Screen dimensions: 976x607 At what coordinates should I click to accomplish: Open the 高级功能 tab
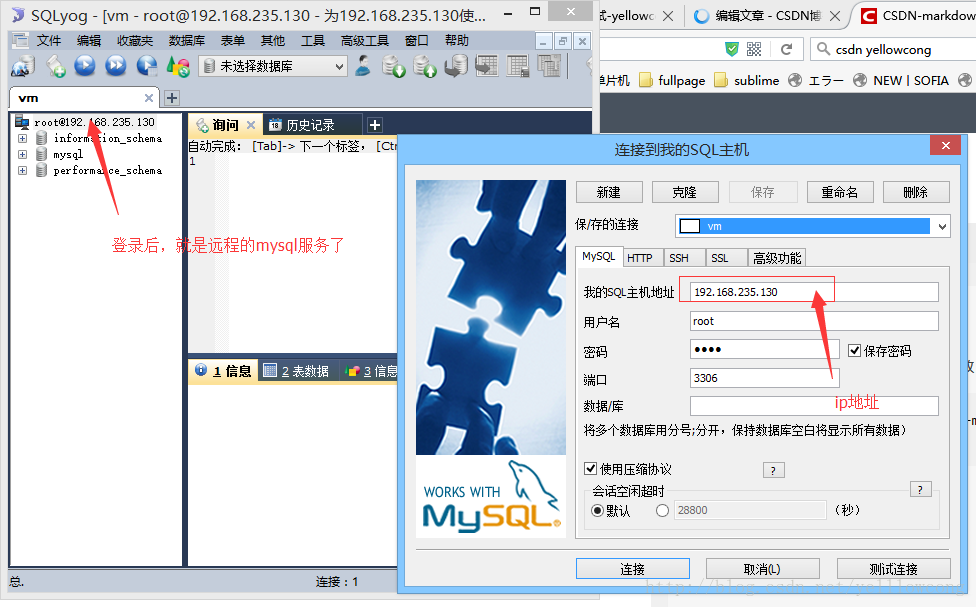pyautogui.click(x=777, y=258)
